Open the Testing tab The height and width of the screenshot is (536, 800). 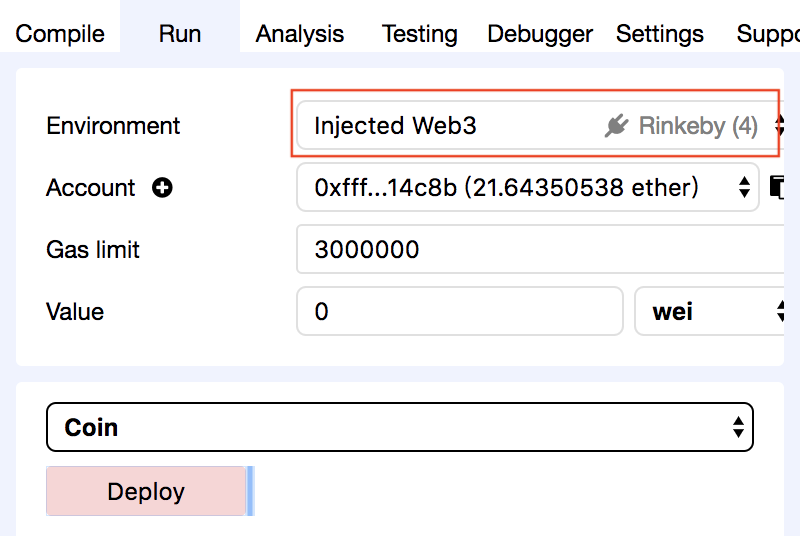pos(420,34)
